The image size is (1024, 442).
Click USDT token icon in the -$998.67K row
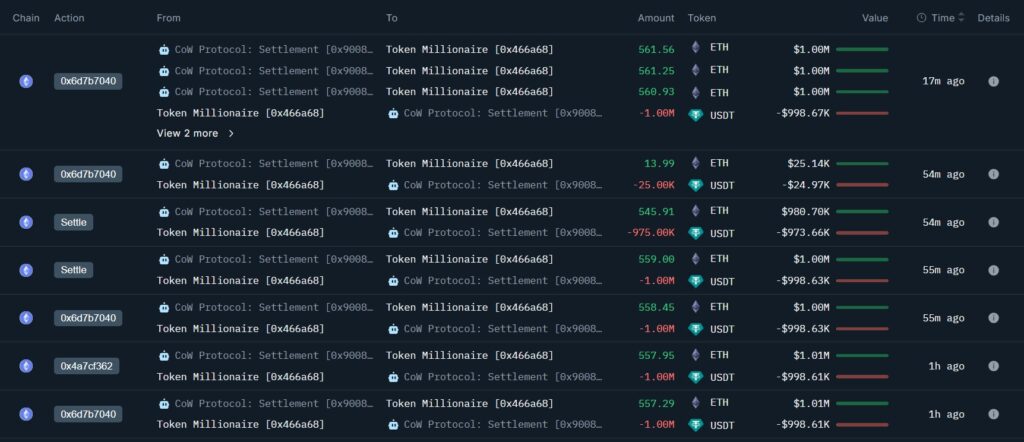tap(696, 116)
